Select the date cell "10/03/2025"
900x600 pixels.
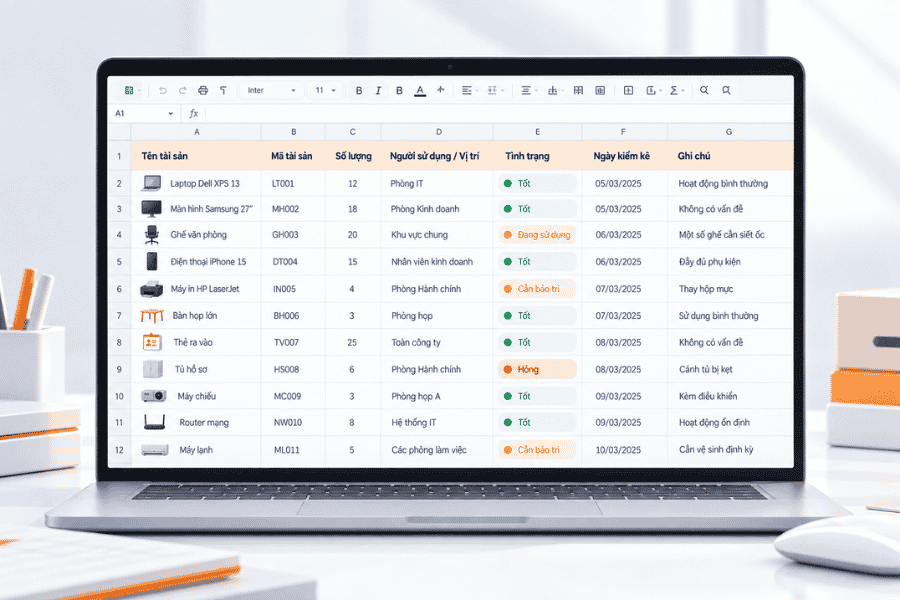tap(625, 450)
